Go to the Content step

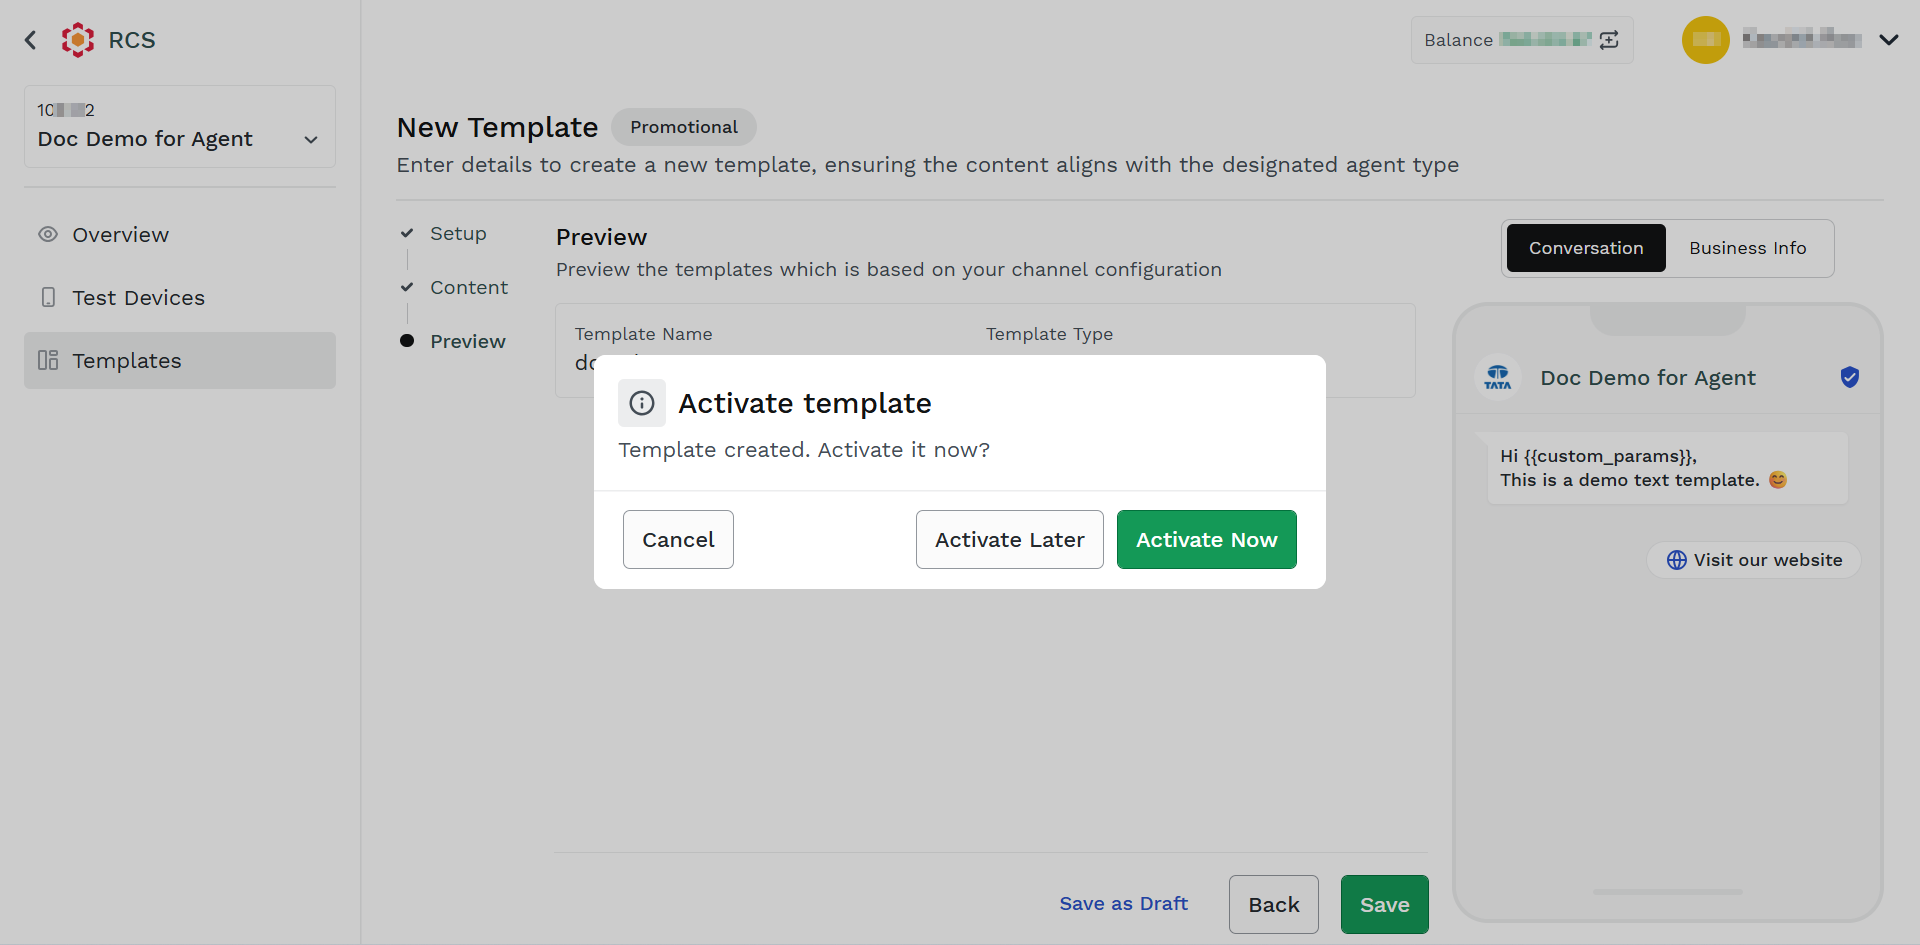[469, 287]
